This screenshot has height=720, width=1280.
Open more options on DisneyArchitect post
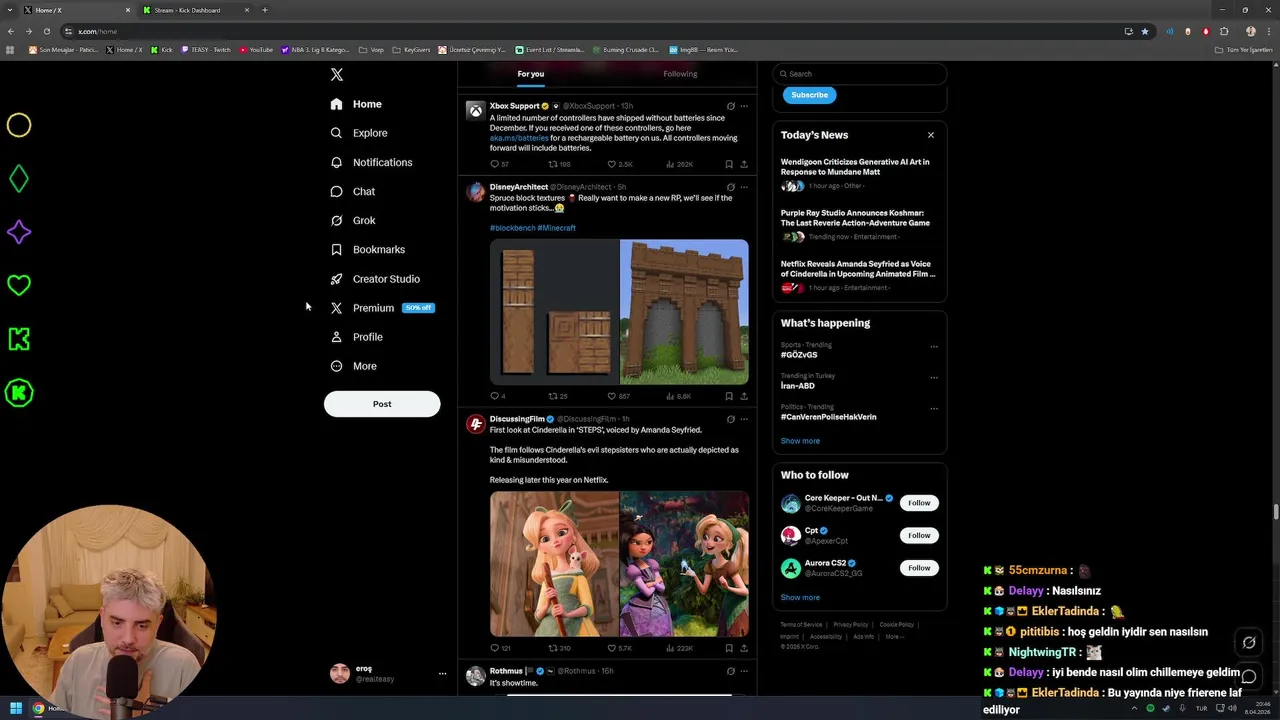744,187
